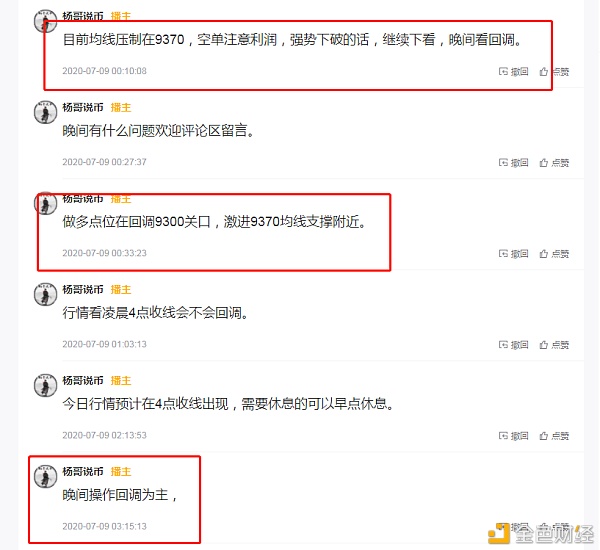Like the 00:10:08 message with thumbs-up
Image resolution: width=600 pixels, height=550 pixels.
click(x=554, y=72)
